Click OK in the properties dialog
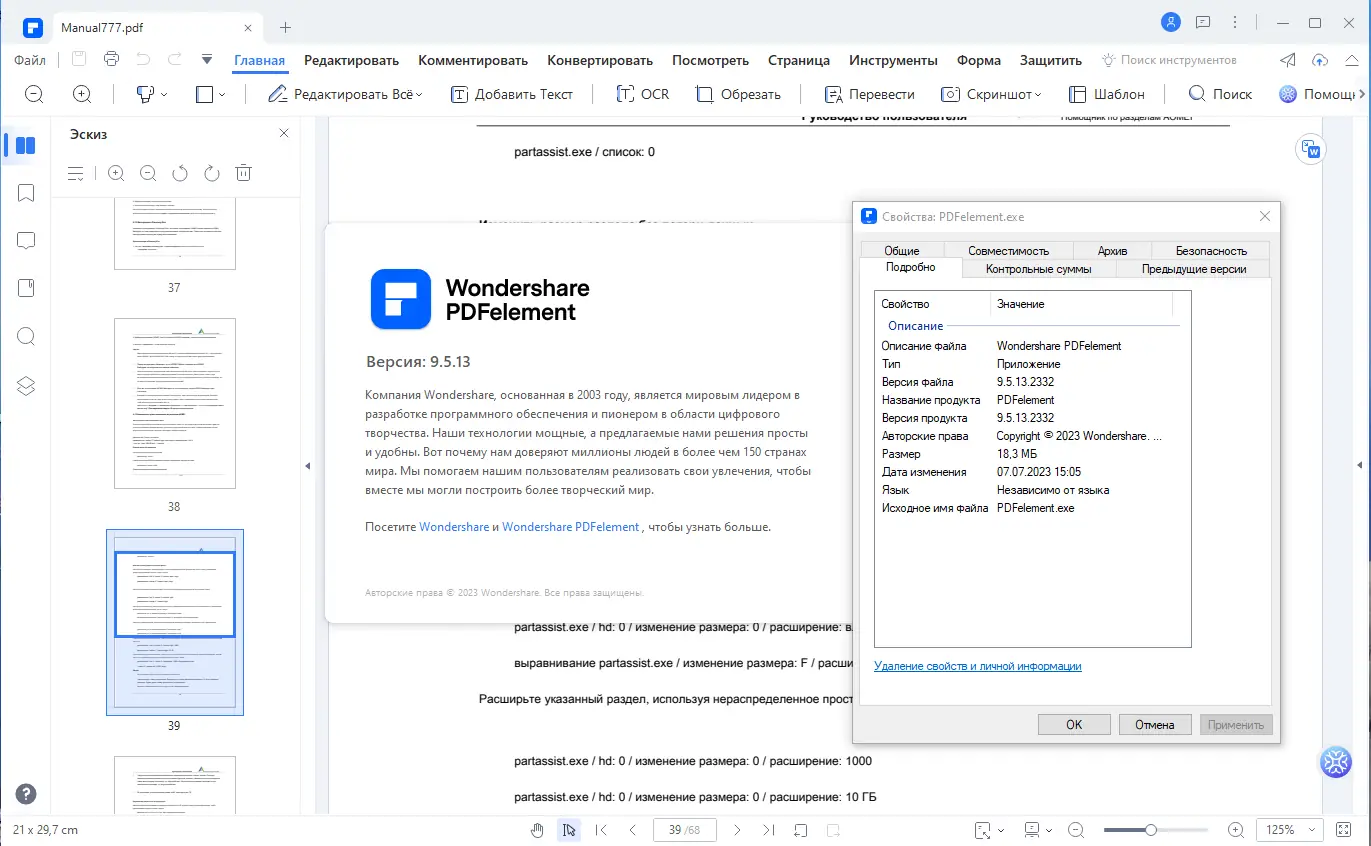 coord(1074,725)
